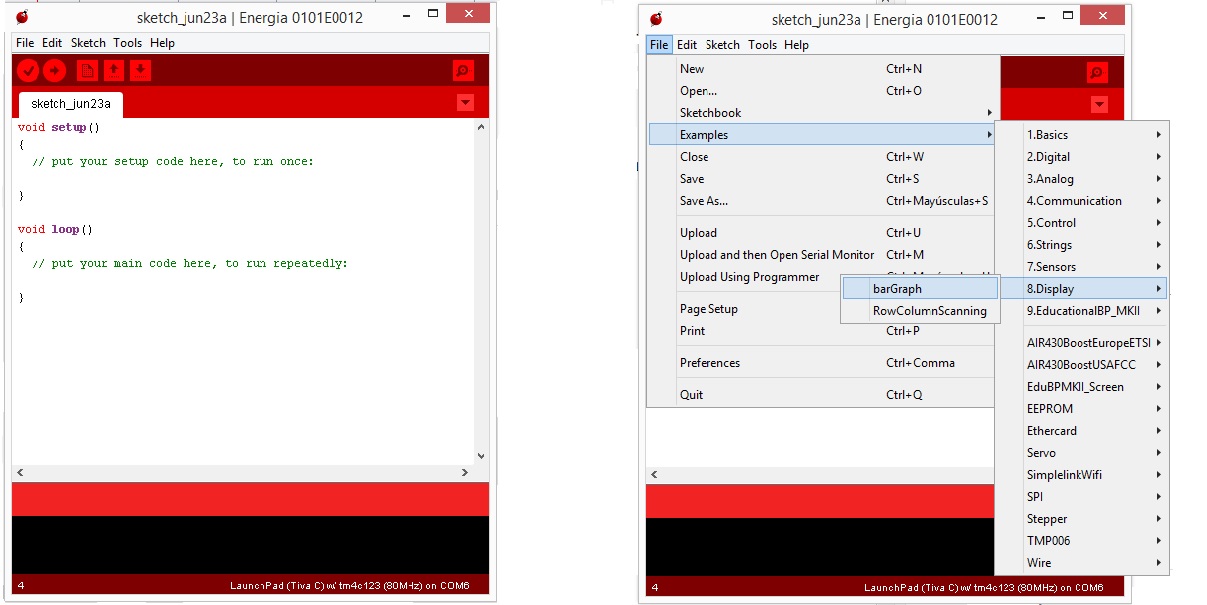Select sketch_jun23a tab in left window
Viewport: 1207px width, 605px height.
pos(70,103)
